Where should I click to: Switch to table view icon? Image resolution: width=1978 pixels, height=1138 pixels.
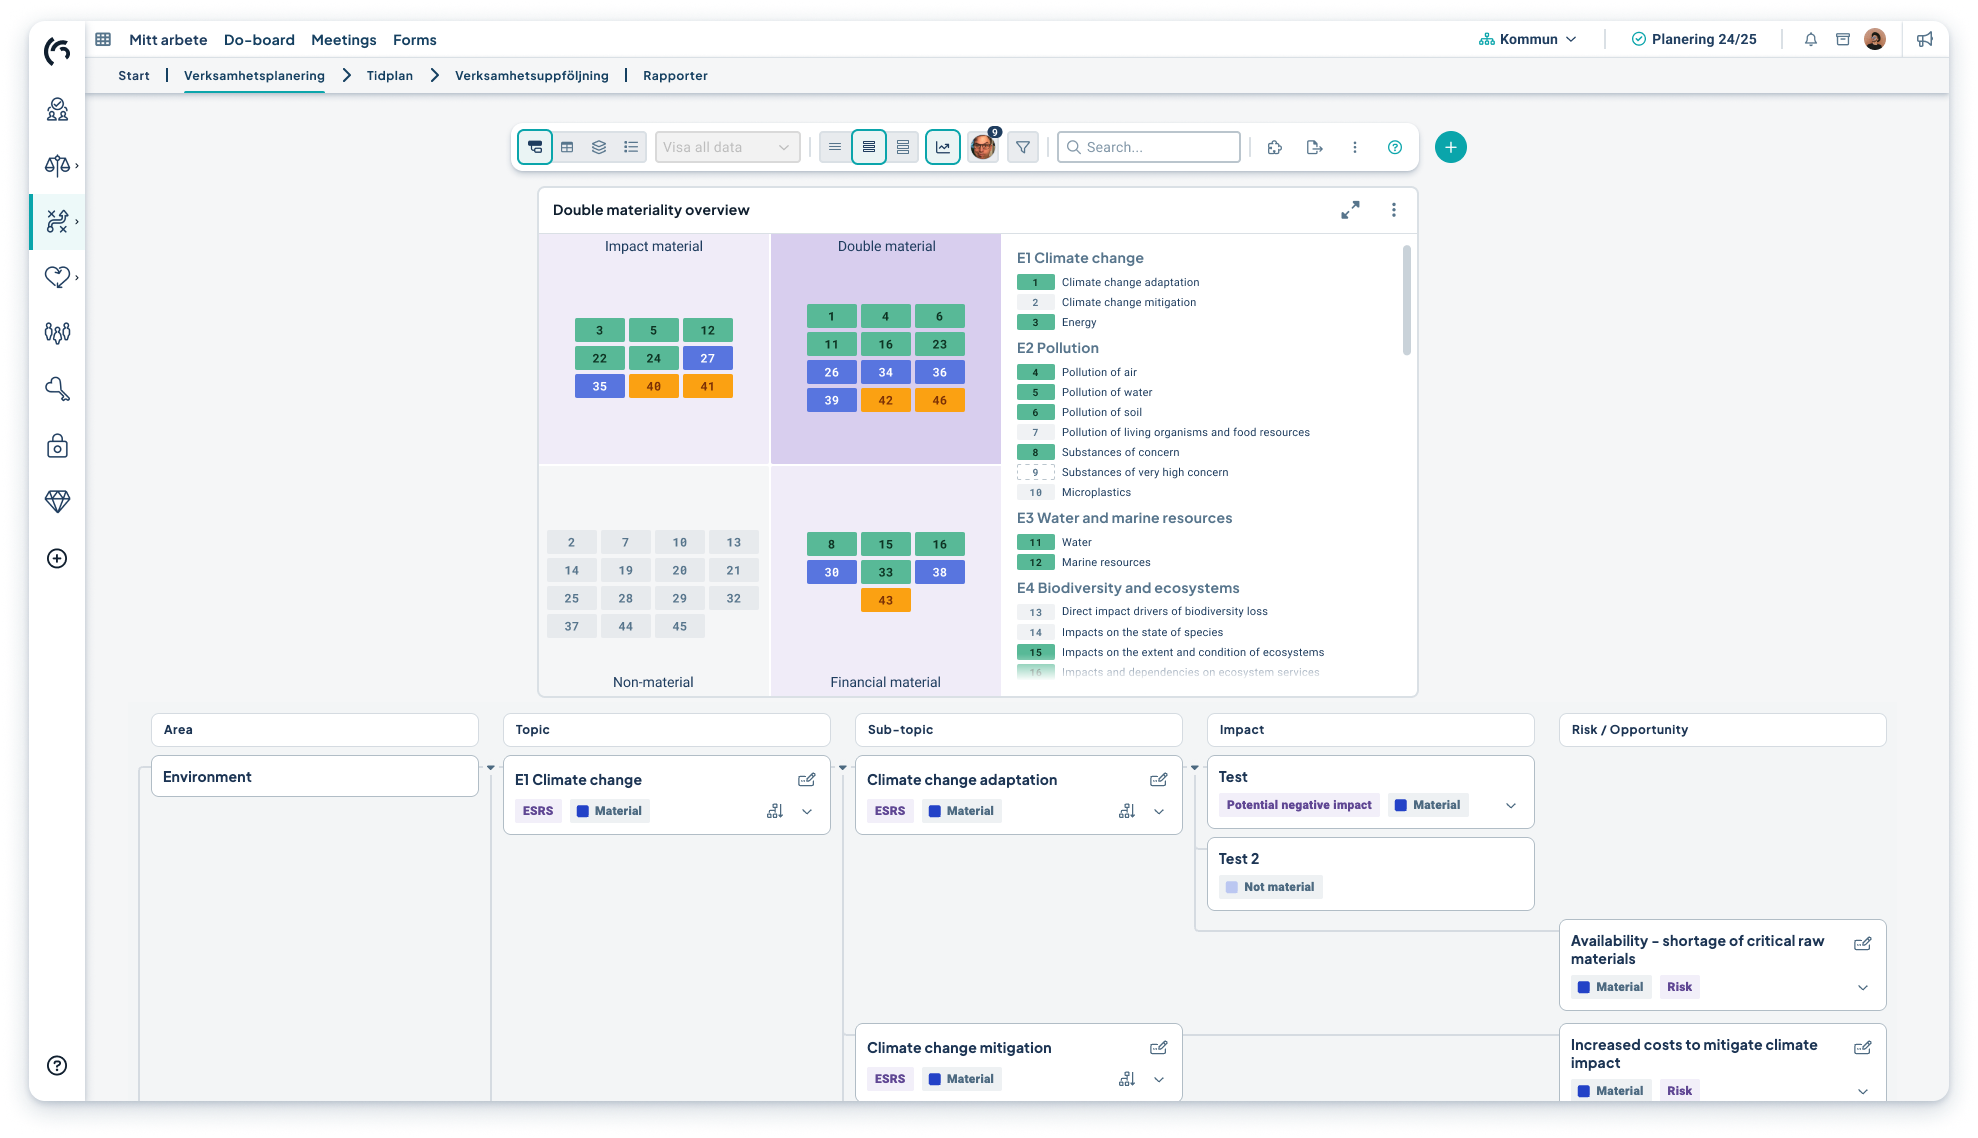(x=567, y=147)
